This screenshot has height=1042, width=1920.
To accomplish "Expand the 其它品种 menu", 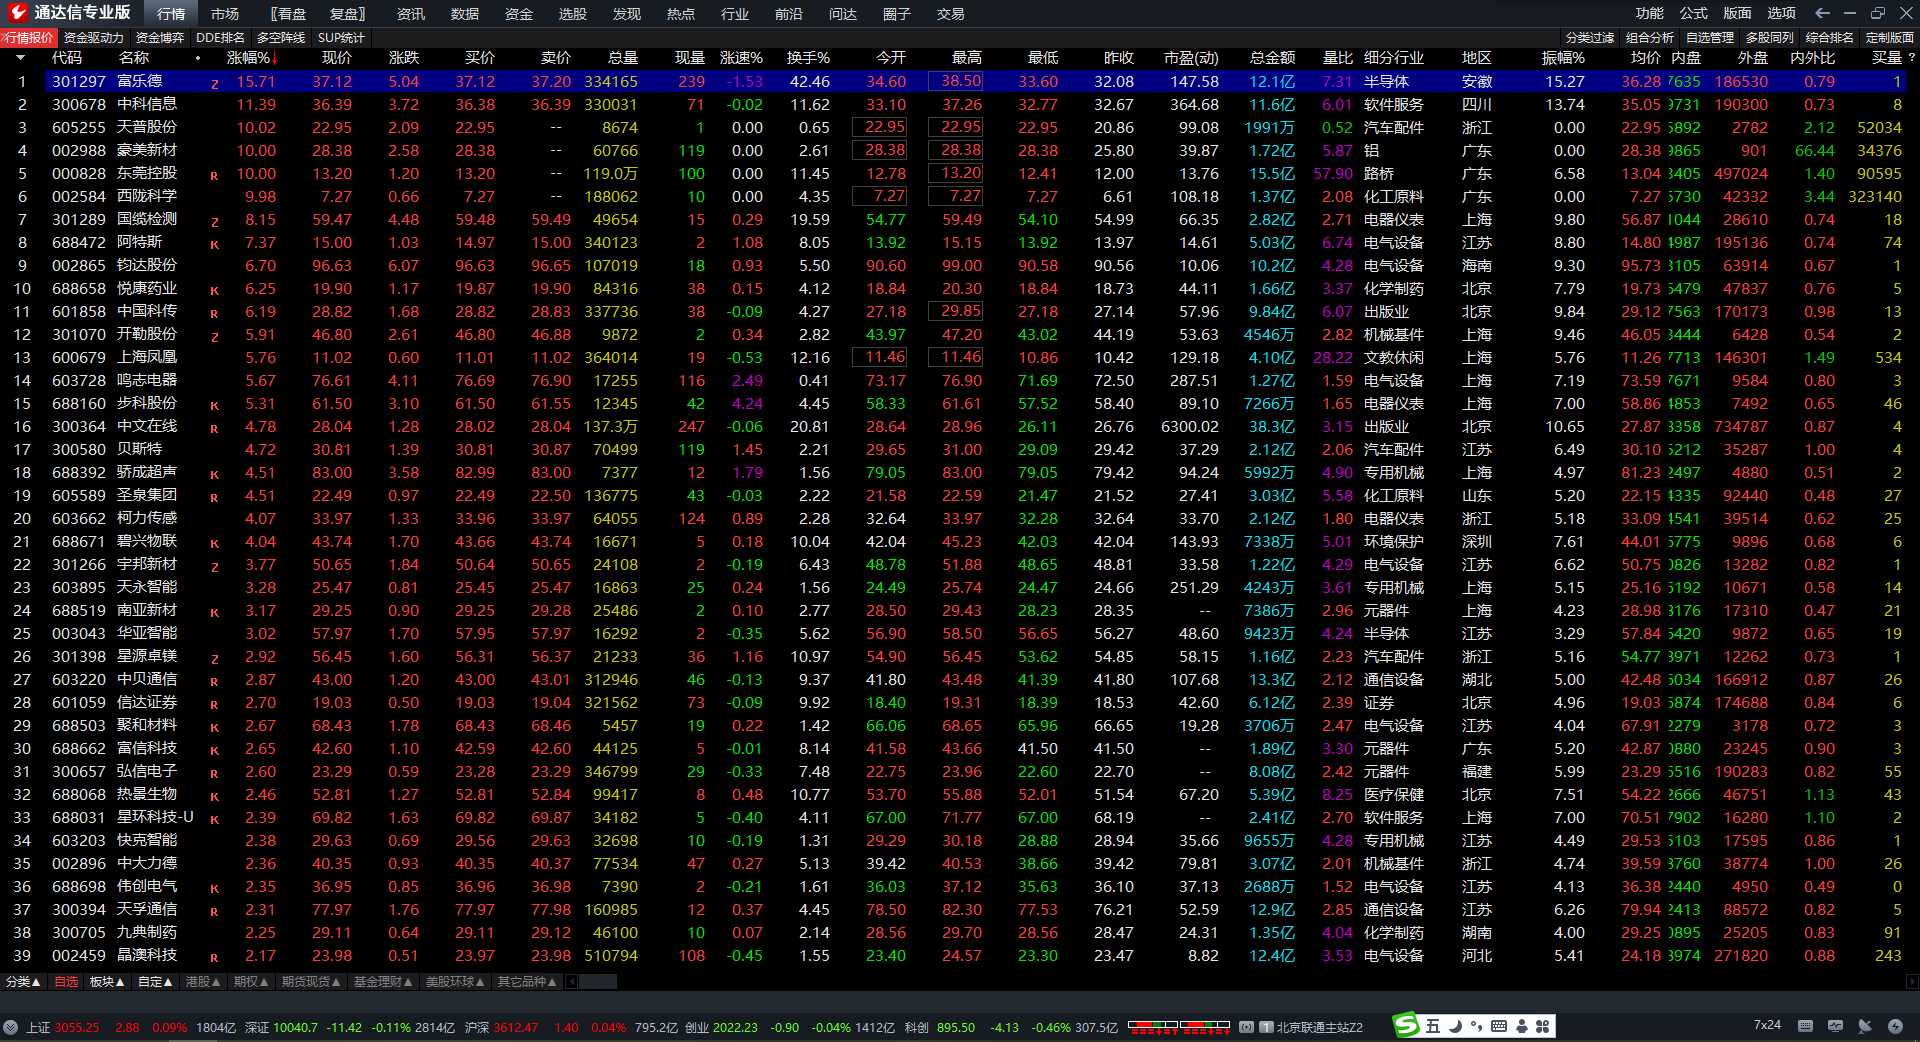I will pyautogui.click(x=527, y=982).
